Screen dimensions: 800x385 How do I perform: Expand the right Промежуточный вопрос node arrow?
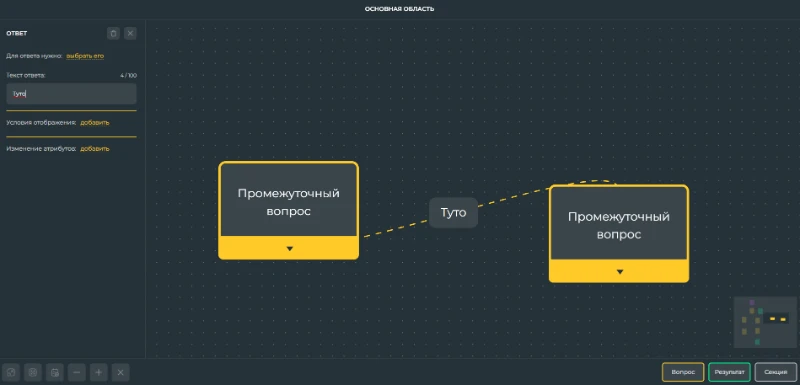[x=619, y=272]
